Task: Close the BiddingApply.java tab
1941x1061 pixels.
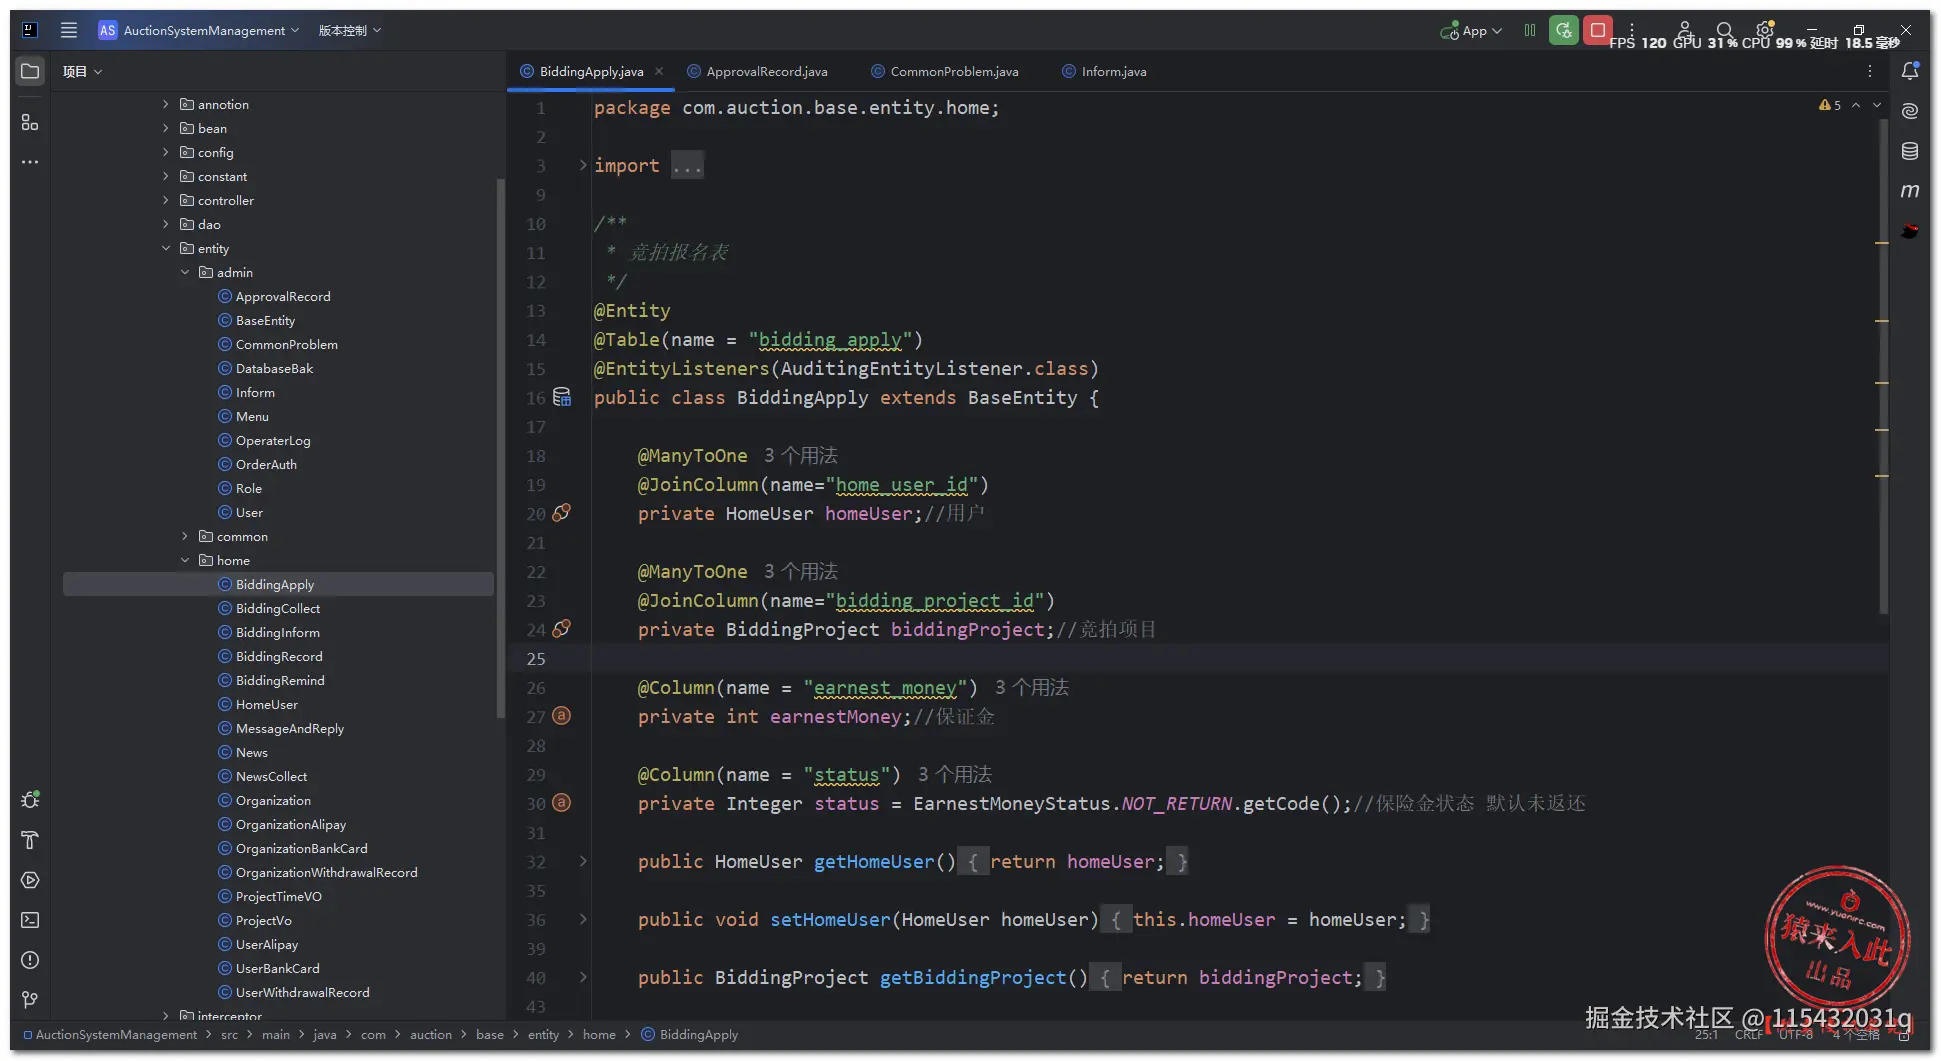Action: (659, 71)
